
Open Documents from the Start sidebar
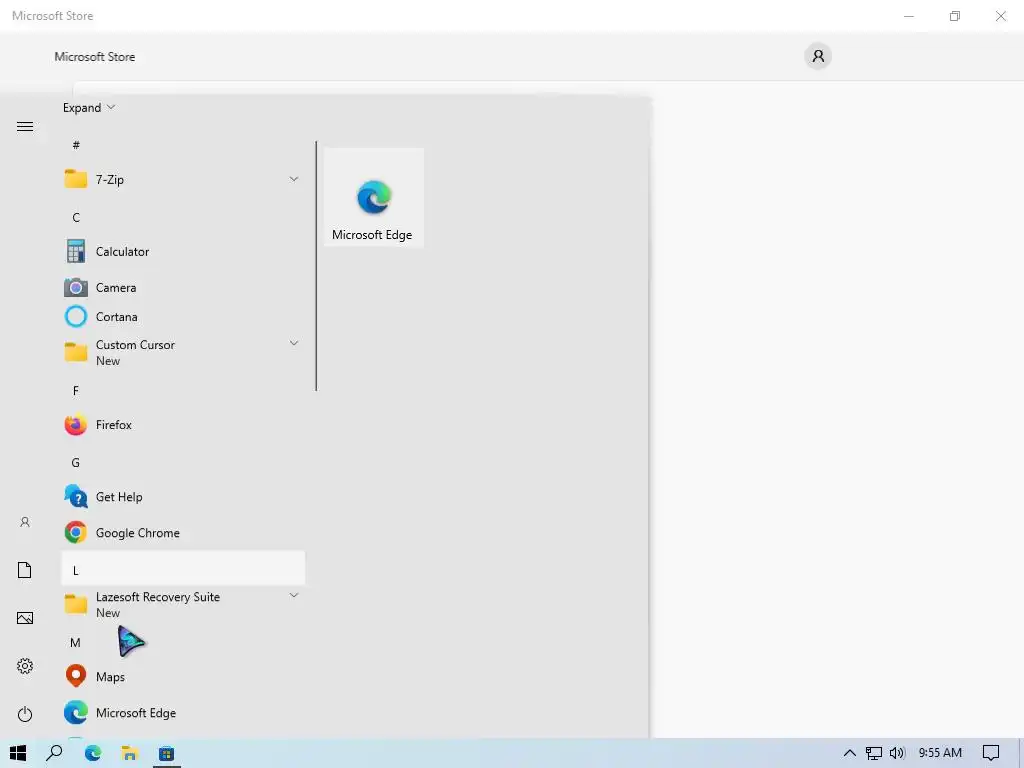tap(25, 570)
